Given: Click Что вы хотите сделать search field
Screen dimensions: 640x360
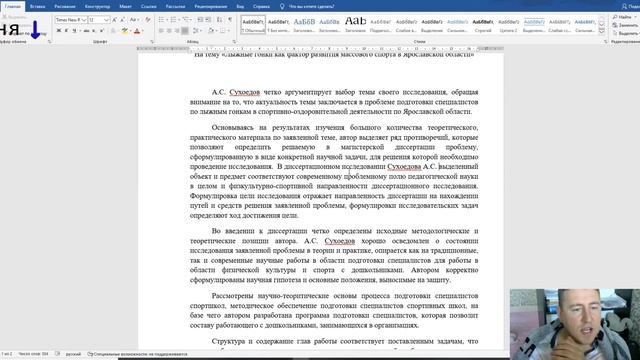Looking at the screenshot, I should coord(311,6).
